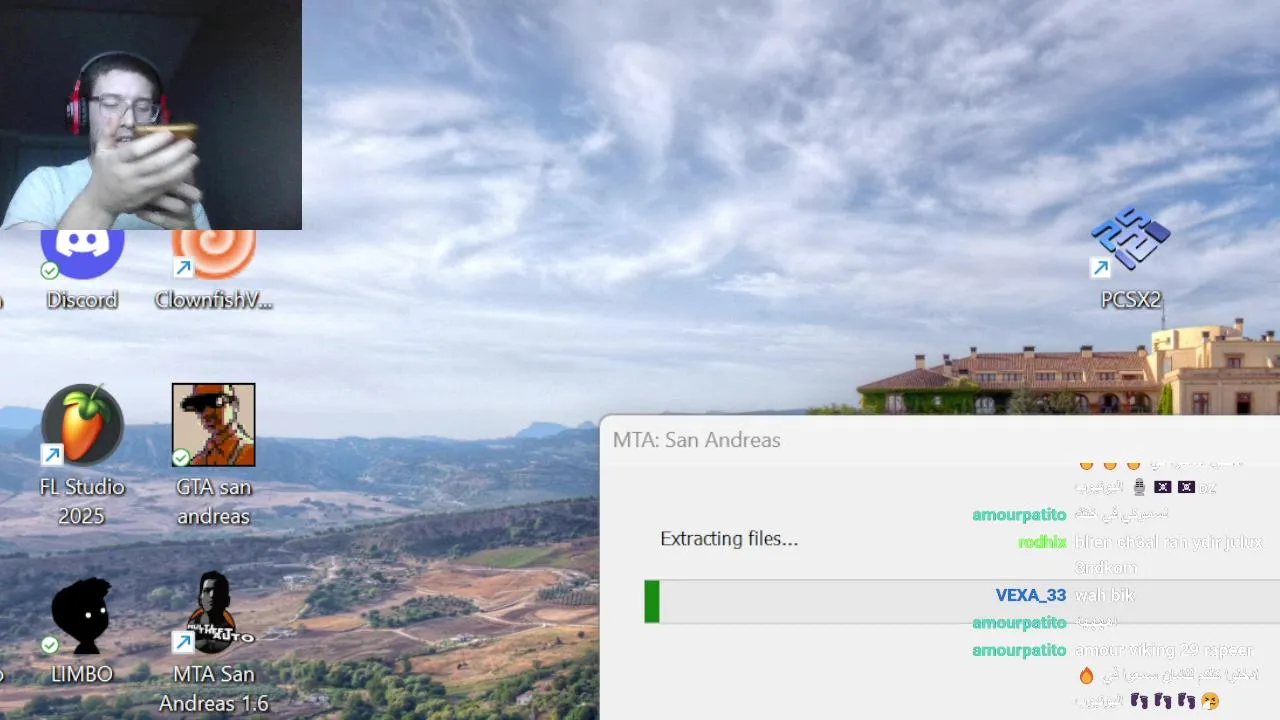Click the FL Studio 2025 label text

pos(82,502)
